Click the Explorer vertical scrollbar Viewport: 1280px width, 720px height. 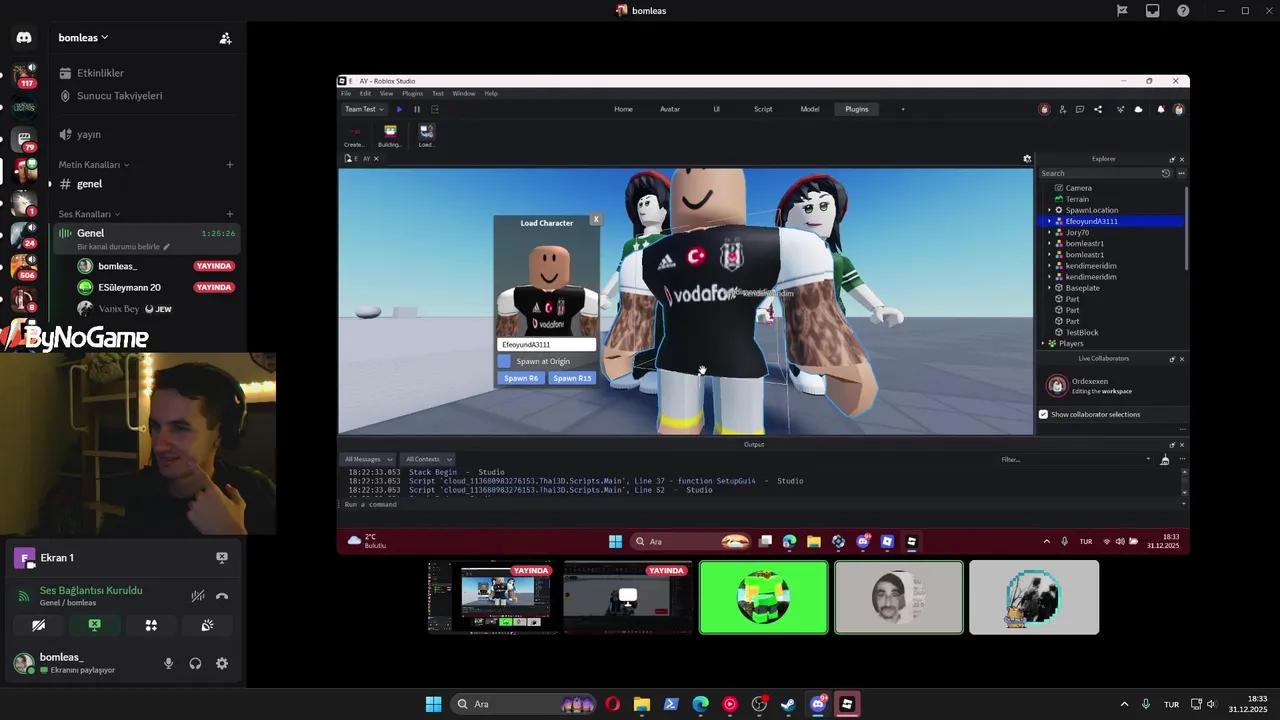[x=1187, y=228]
